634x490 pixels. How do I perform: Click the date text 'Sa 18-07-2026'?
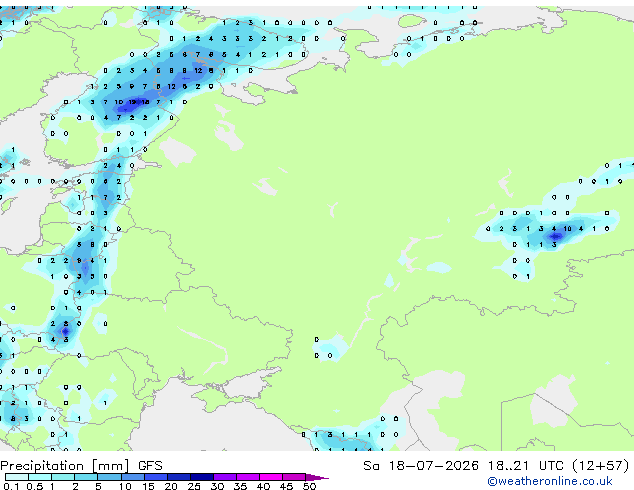coord(421,466)
